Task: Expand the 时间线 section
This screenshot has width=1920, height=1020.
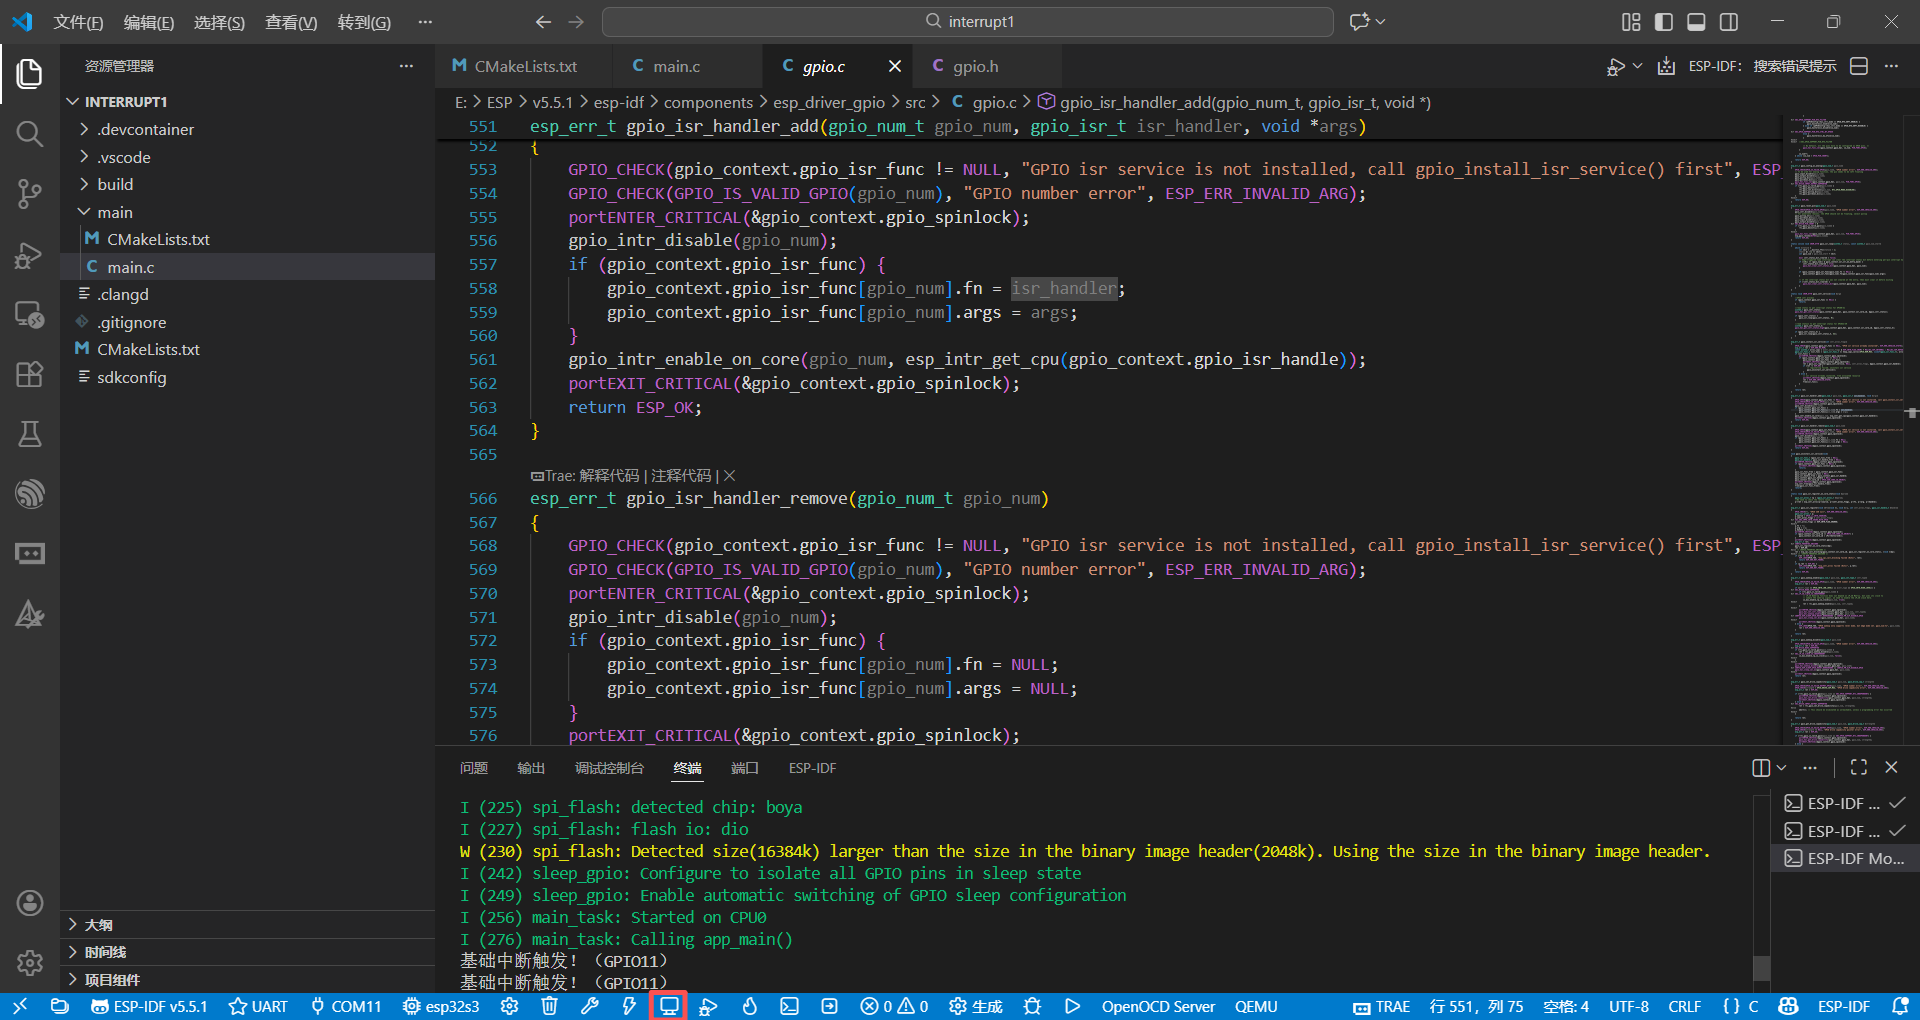Action: point(105,952)
